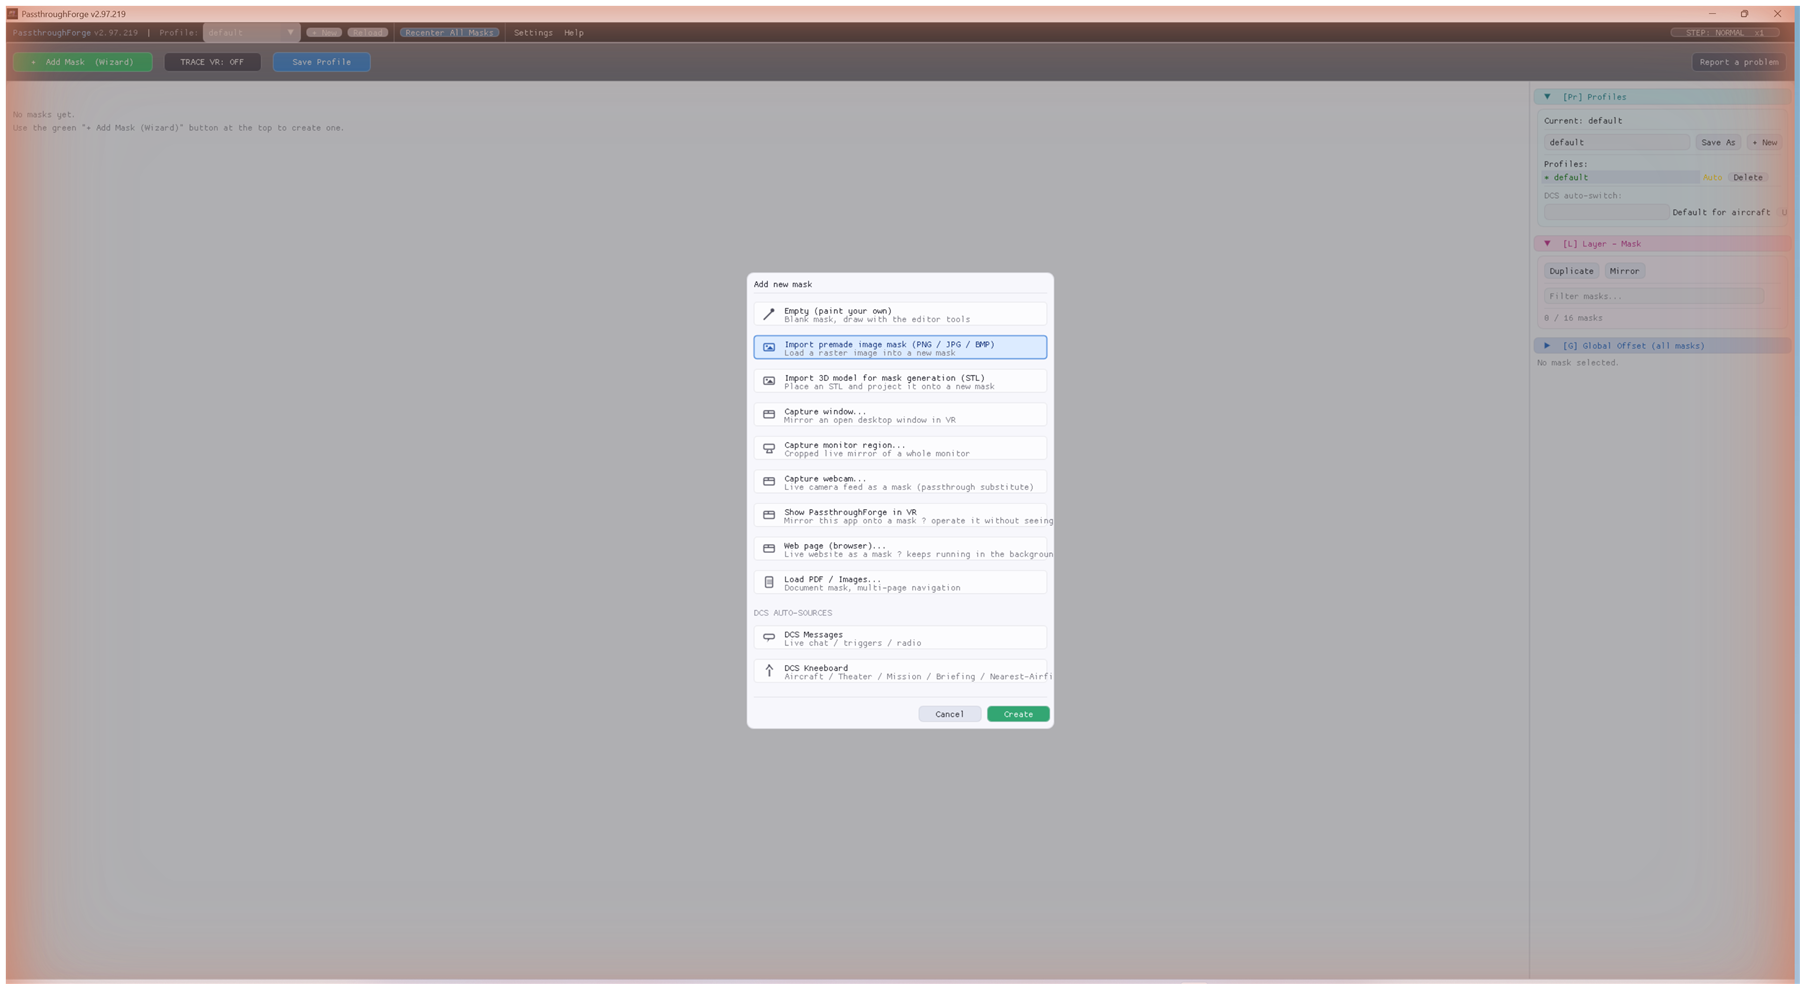Choose the Web page (browser) icon
Screen dimensions: 1800x984
768,549
